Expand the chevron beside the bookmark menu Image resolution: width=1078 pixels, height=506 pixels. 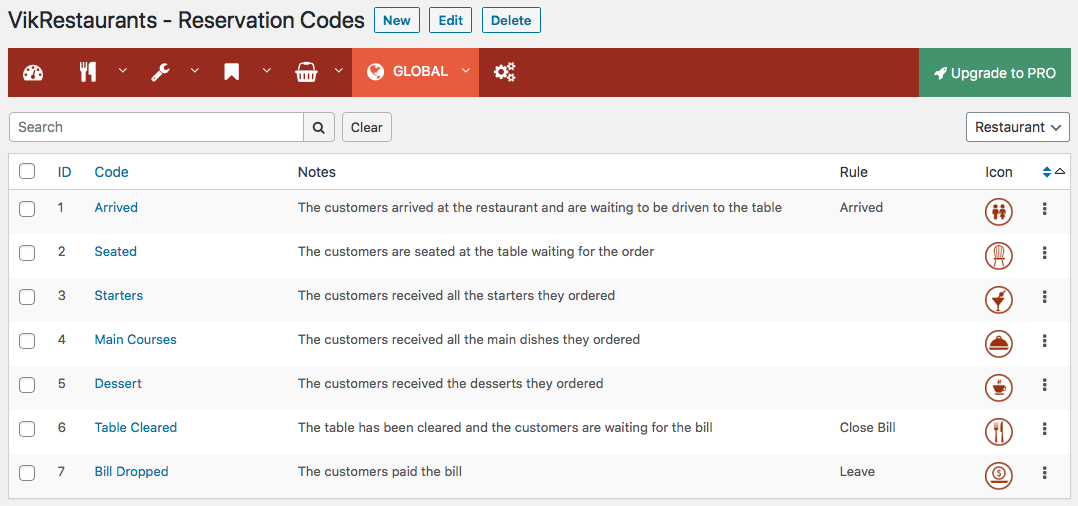pyautogui.click(x=267, y=70)
